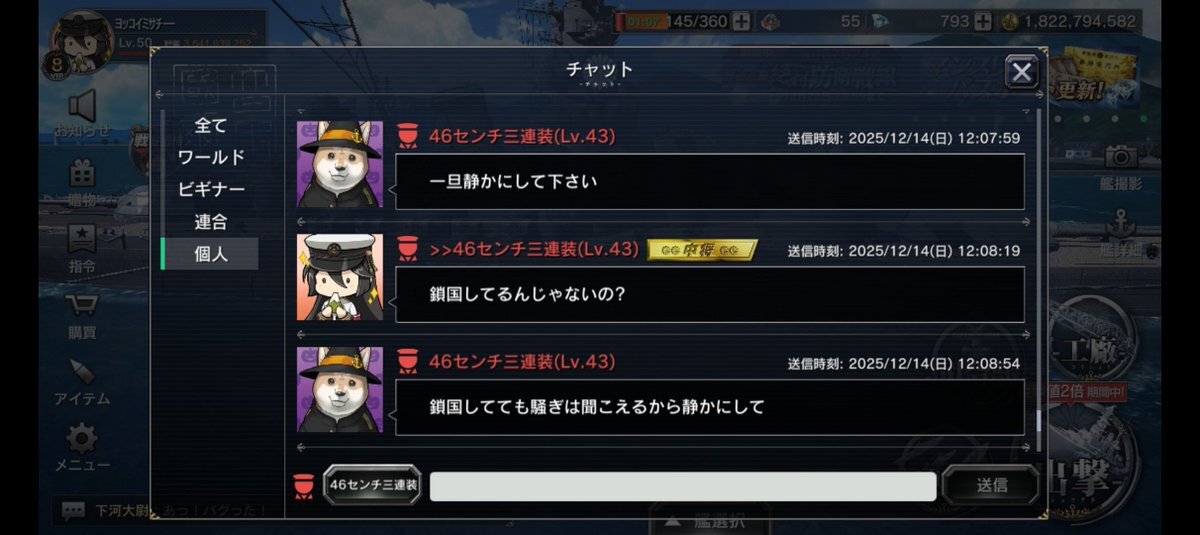This screenshot has height=535, width=1200.
Task: Open the 贈物 gift box icon
Action: (x=82, y=173)
